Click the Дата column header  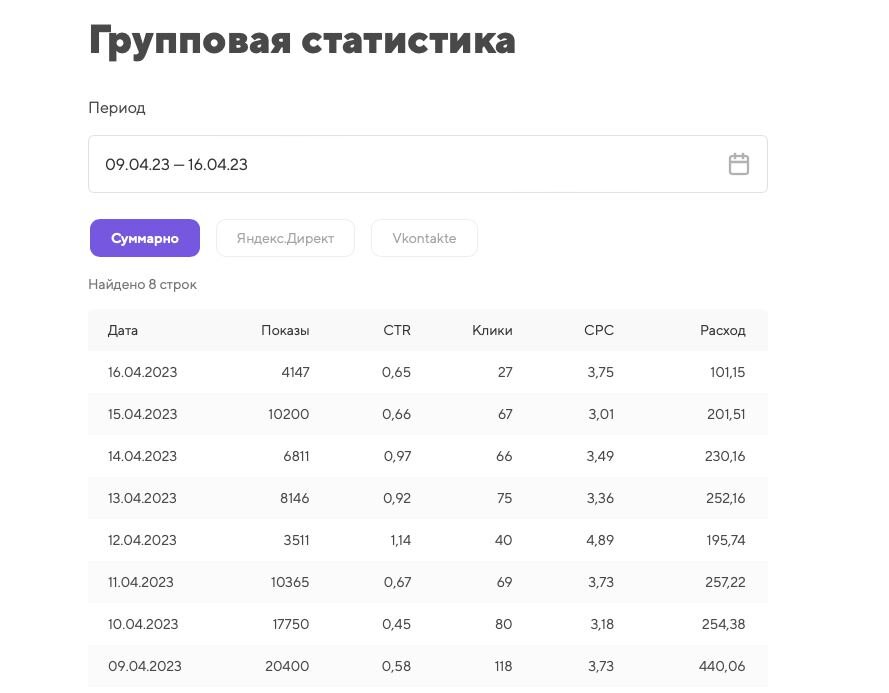[122, 330]
